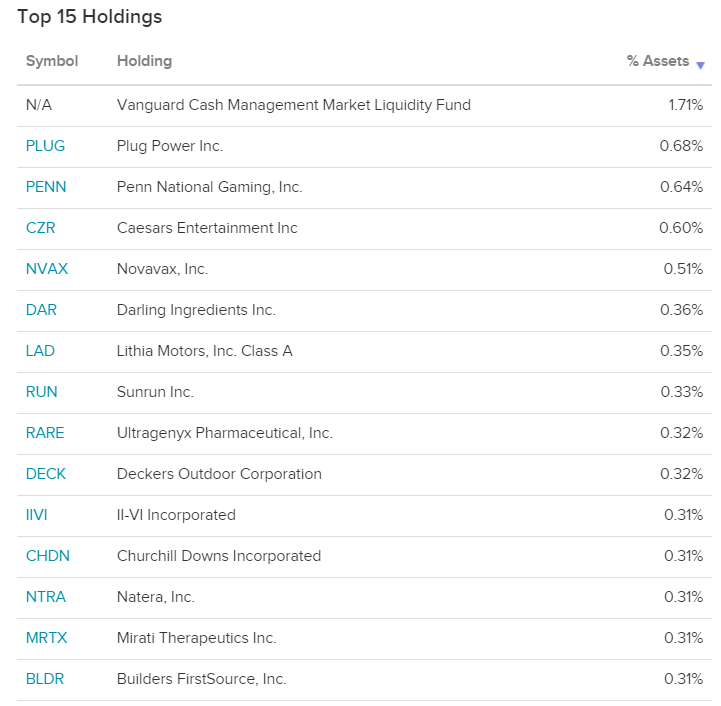Viewport: 721px width, 706px height.
Task: Select the DECK symbol link
Action: (46, 474)
